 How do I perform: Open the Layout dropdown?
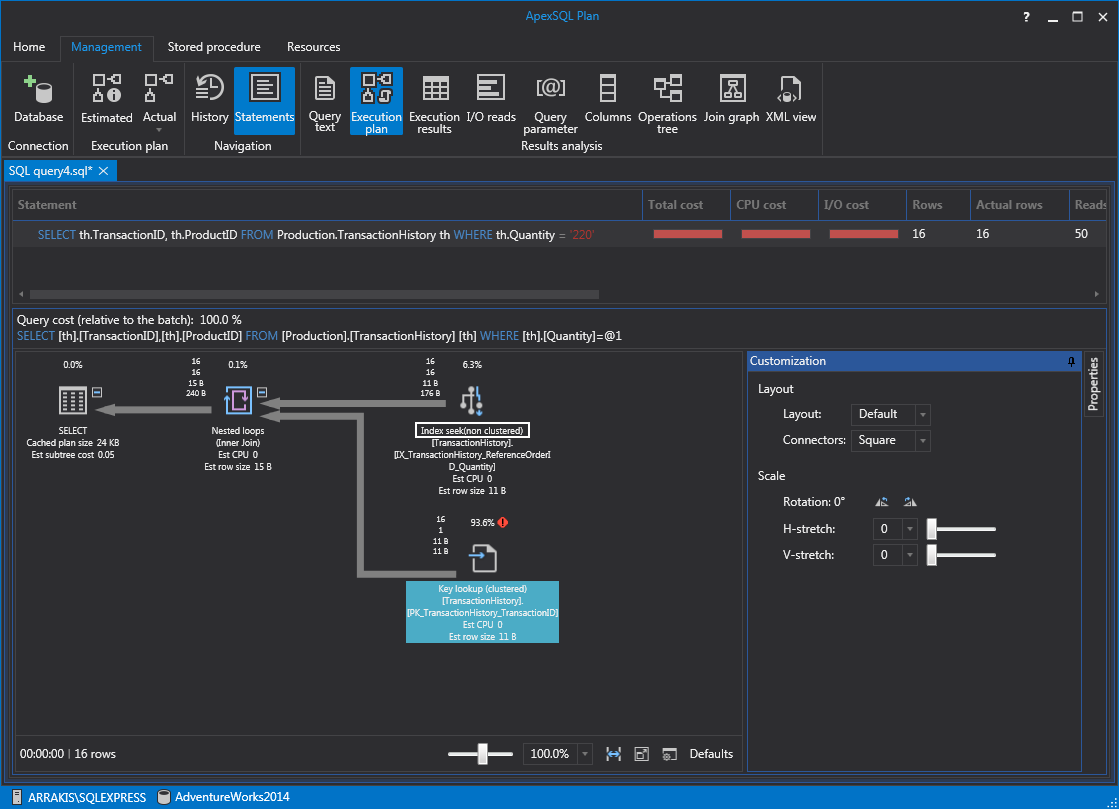923,414
